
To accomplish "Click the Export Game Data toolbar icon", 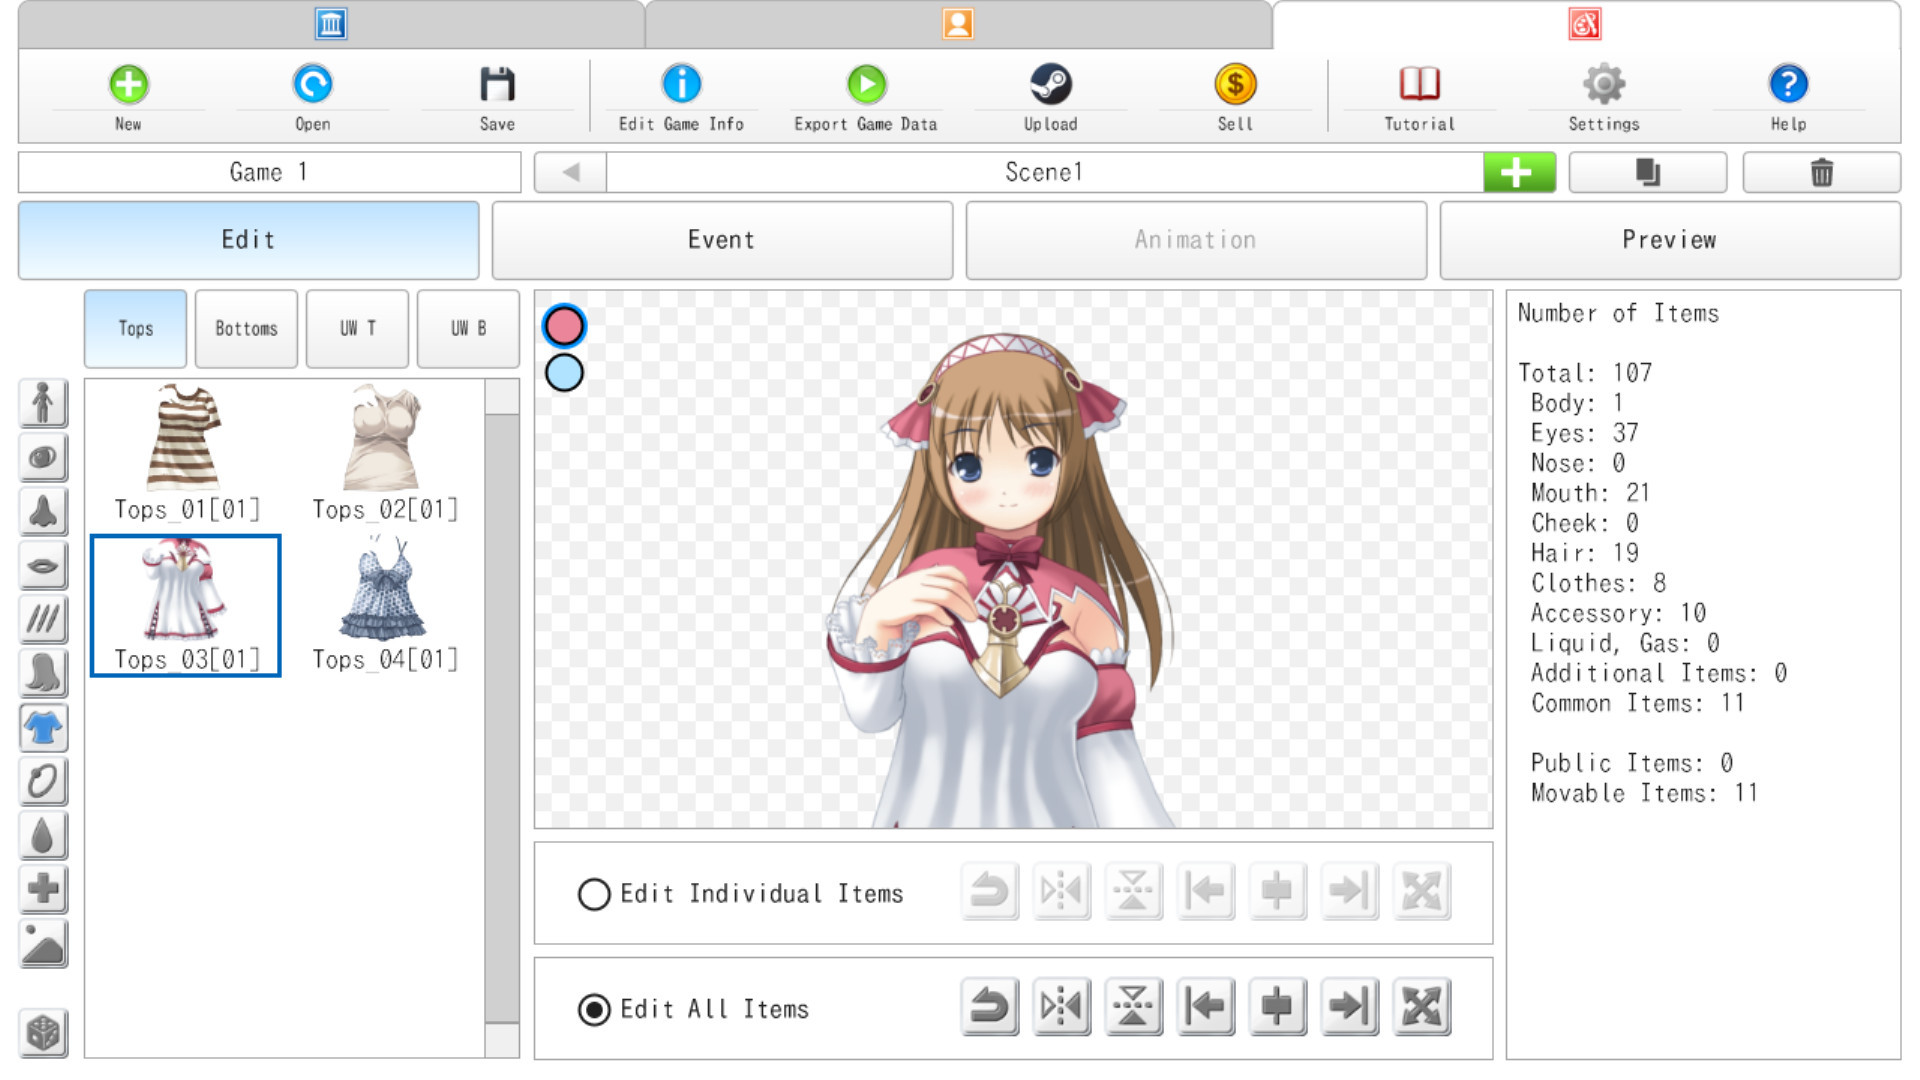I will click(x=866, y=84).
